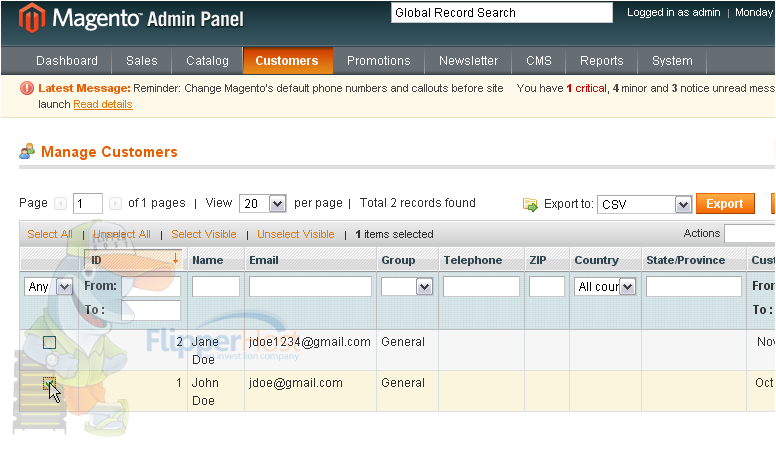Open the Sales menu

(x=142, y=60)
